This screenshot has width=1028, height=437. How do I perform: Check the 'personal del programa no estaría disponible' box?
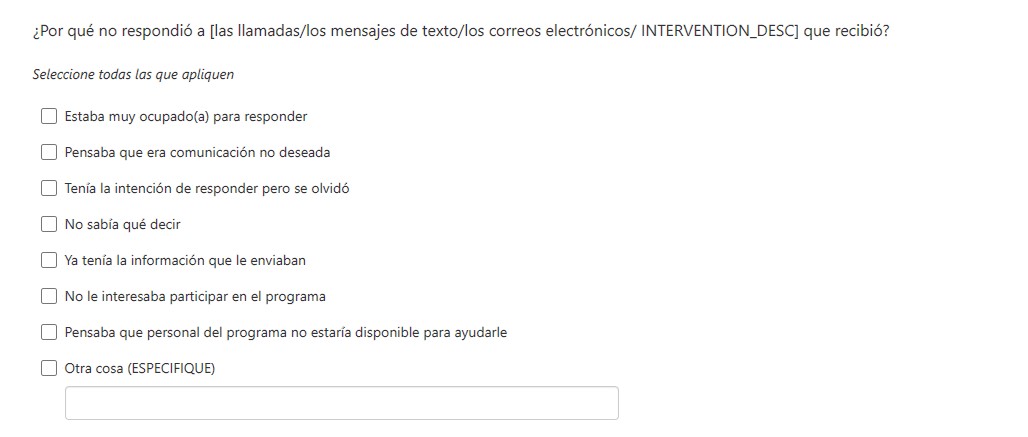[49, 332]
